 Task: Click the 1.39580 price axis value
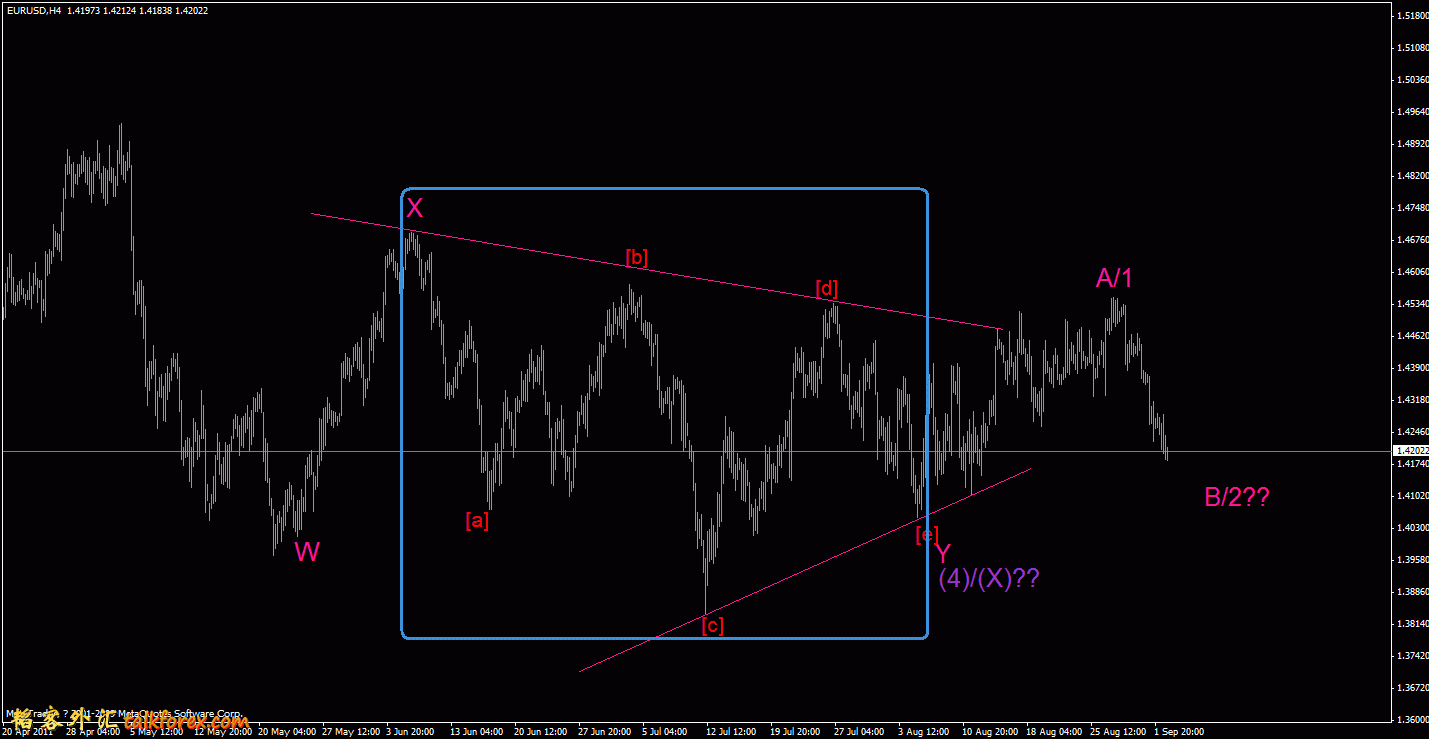(1412, 559)
